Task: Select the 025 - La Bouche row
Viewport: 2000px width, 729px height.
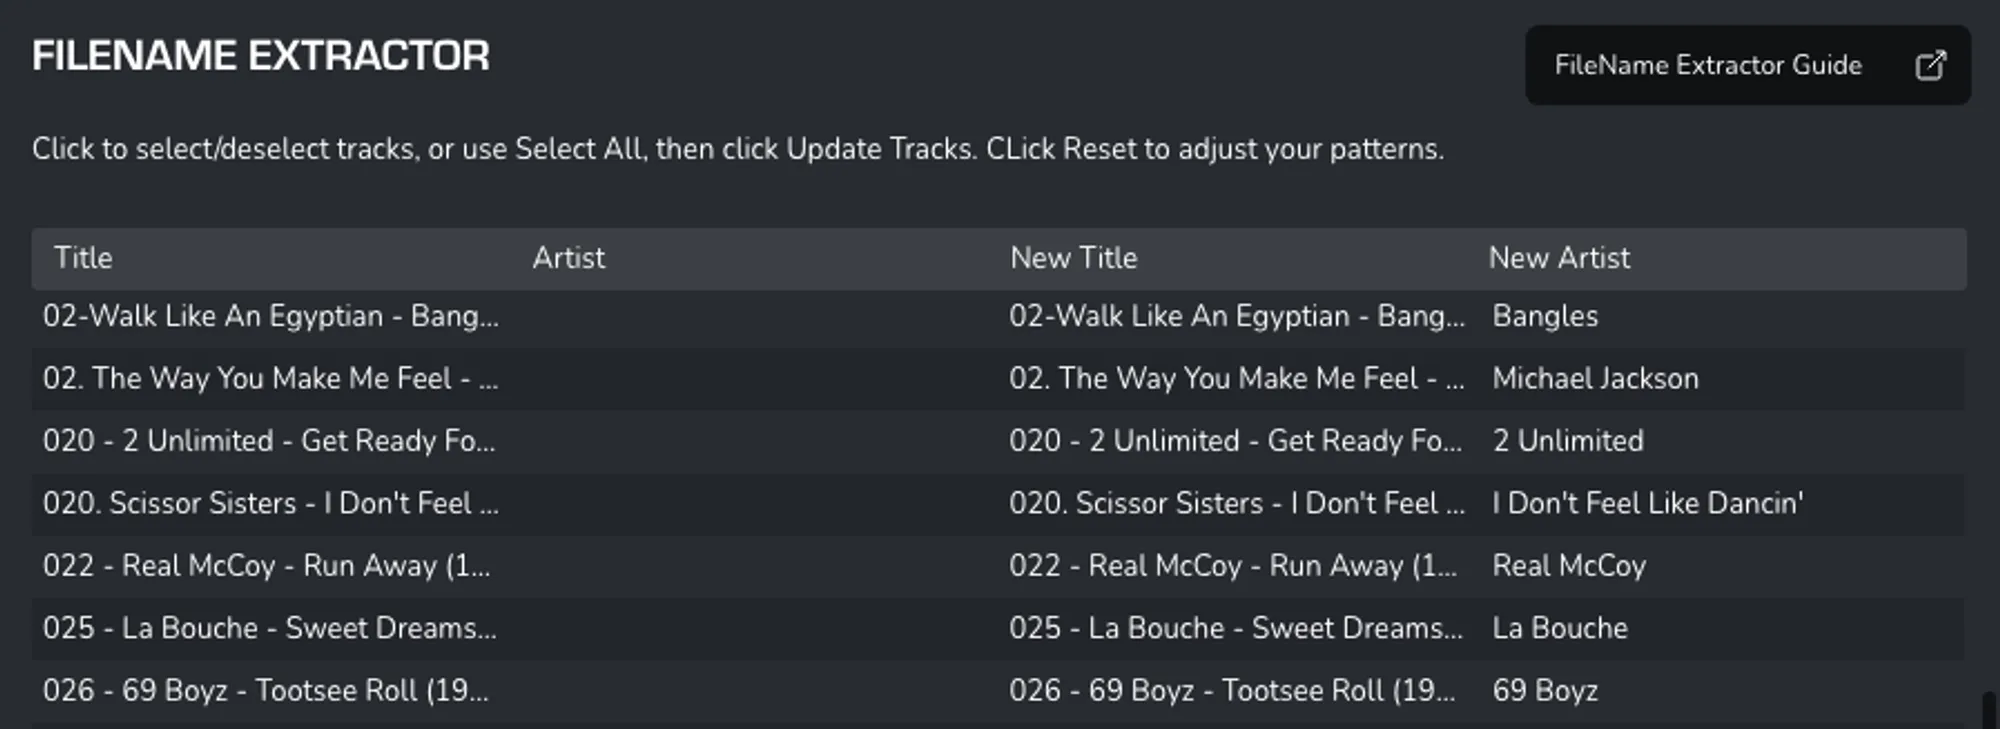Action: click(x=998, y=629)
